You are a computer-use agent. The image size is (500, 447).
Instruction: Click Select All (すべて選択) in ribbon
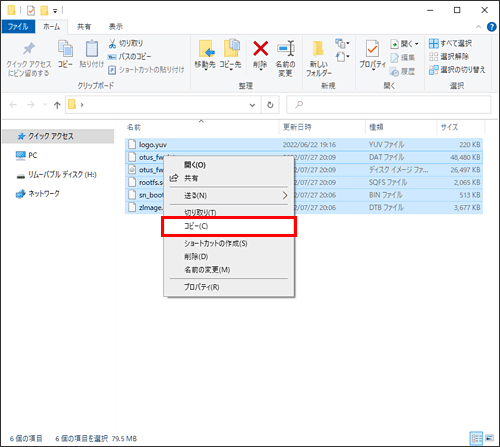(x=450, y=43)
